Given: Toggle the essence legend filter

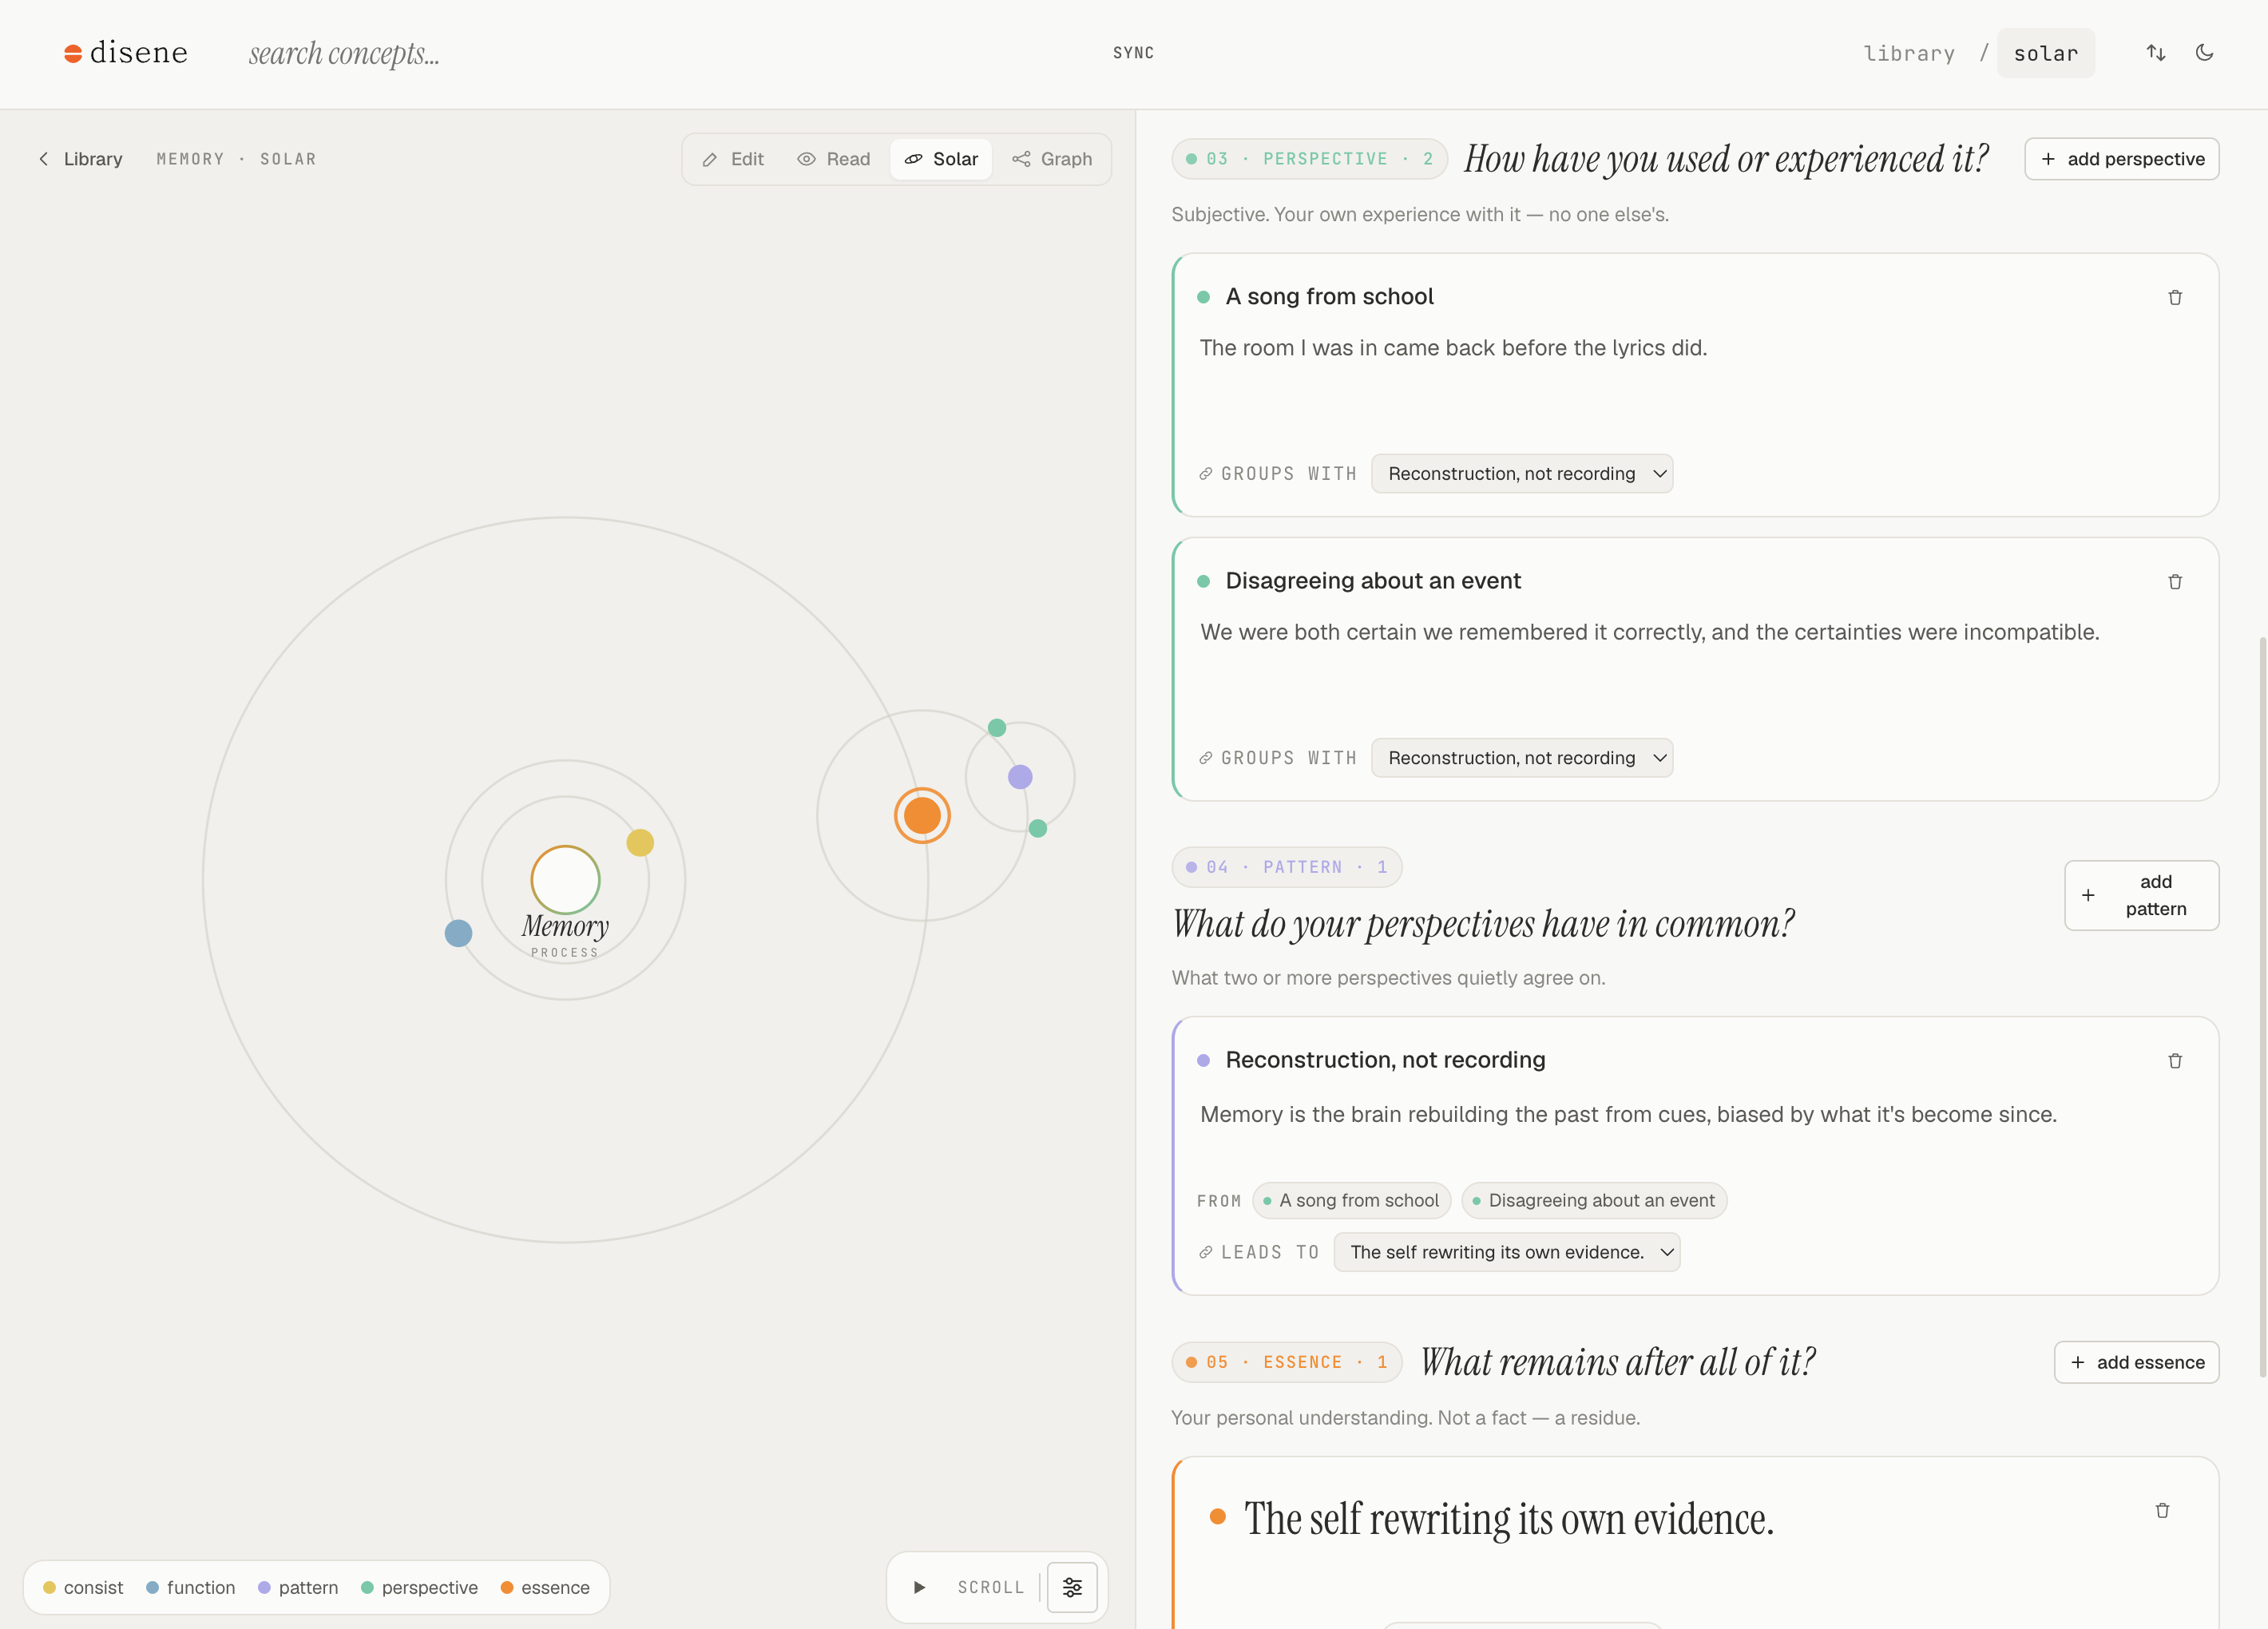Looking at the screenshot, I should point(545,1587).
